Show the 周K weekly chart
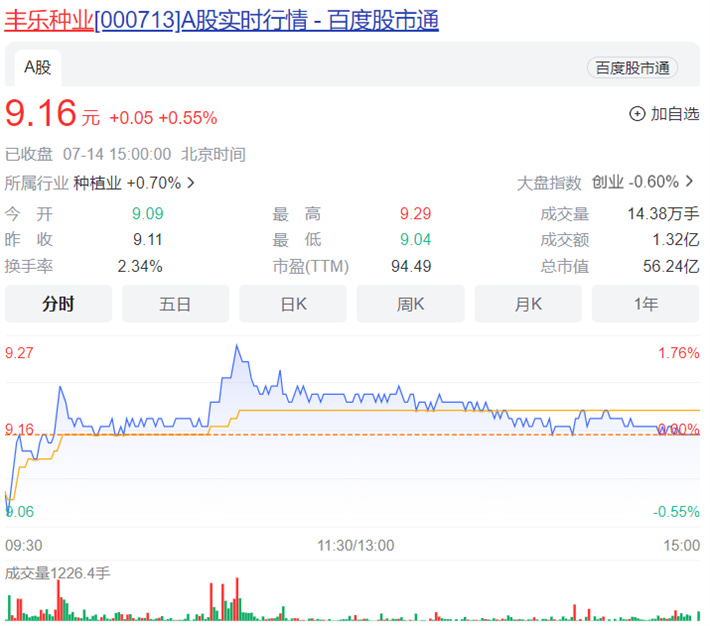Viewport: 710px width, 626px height. point(410,304)
